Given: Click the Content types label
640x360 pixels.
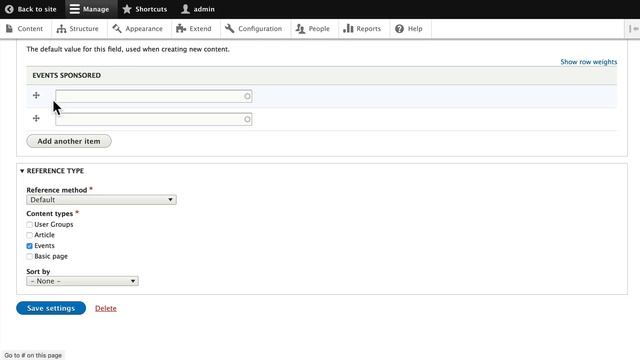Looking at the screenshot, I should point(50,214).
